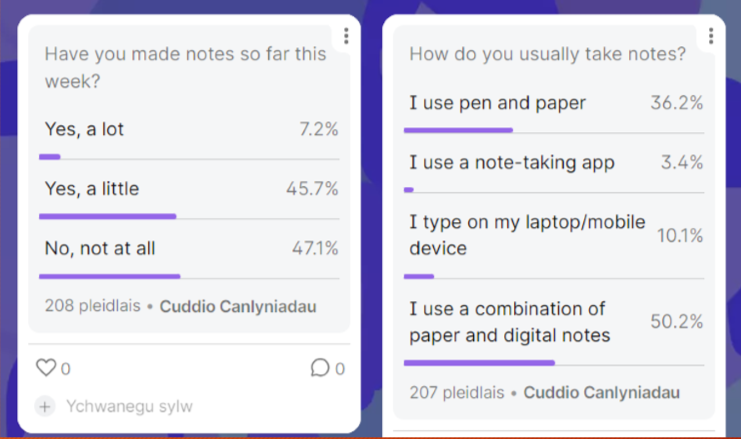The image size is (741, 439).
Task: Click the plus icon beside Ychwanegu sylw
Action: 44,406
